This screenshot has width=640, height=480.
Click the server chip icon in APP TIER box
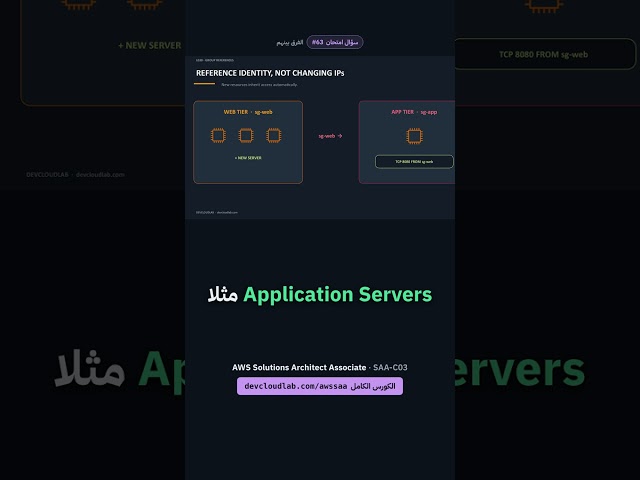pyautogui.click(x=414, y=136)
